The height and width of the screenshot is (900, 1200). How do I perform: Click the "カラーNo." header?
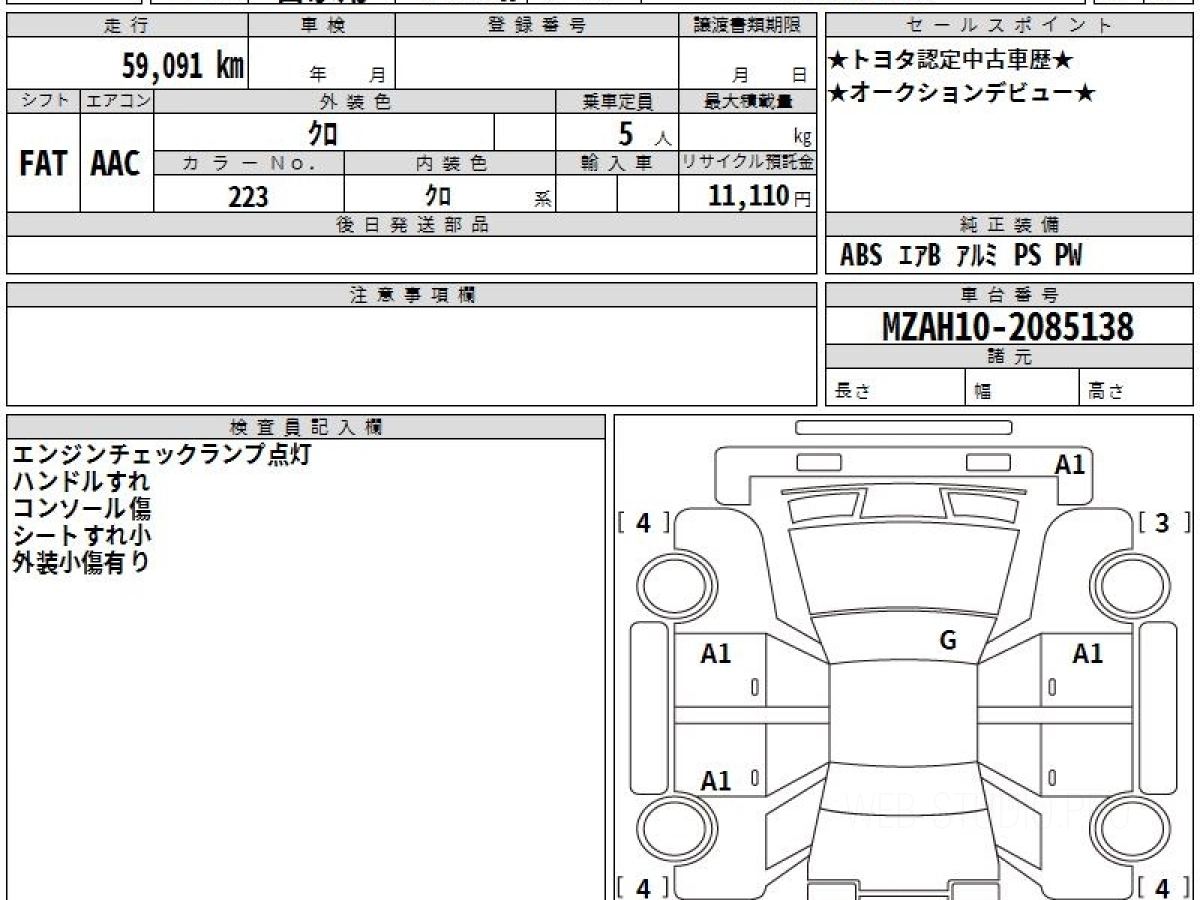pyautogui.click(x=249, y=163)
